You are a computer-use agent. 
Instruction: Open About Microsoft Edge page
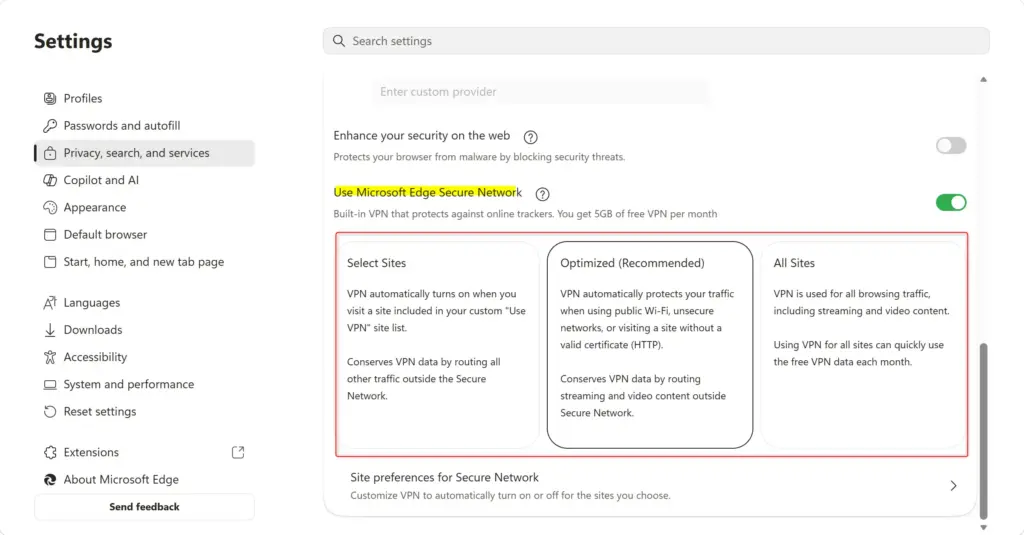coord(144,479)
